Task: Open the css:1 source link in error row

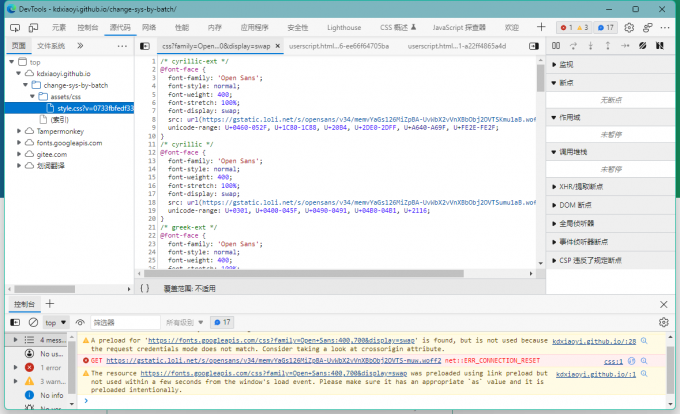Action: coord(613,361)
